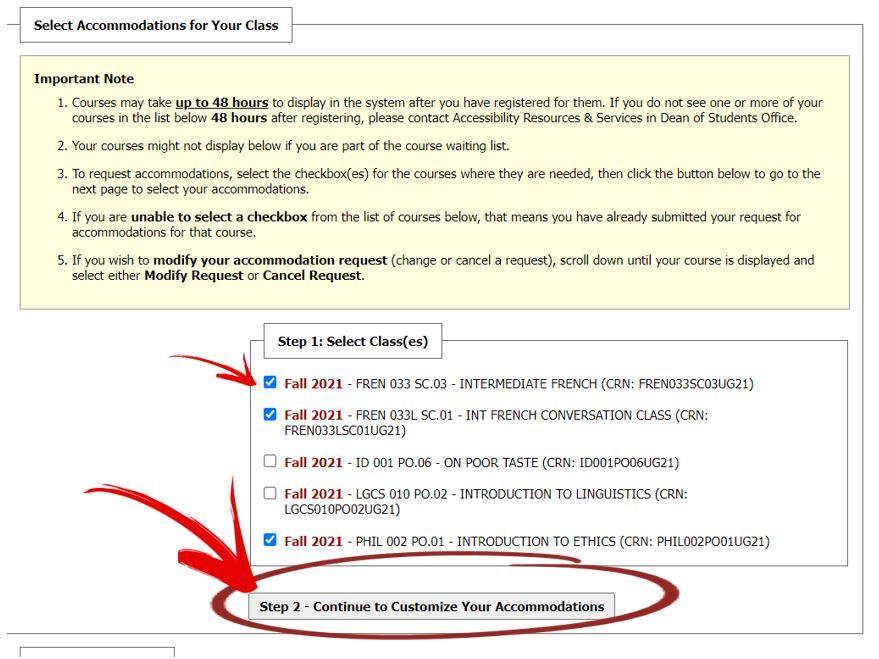Click Step 2 Continue to Customize Your Accommodations button
This screenshot has height=659, width=879.
click(x=432, y=607)
